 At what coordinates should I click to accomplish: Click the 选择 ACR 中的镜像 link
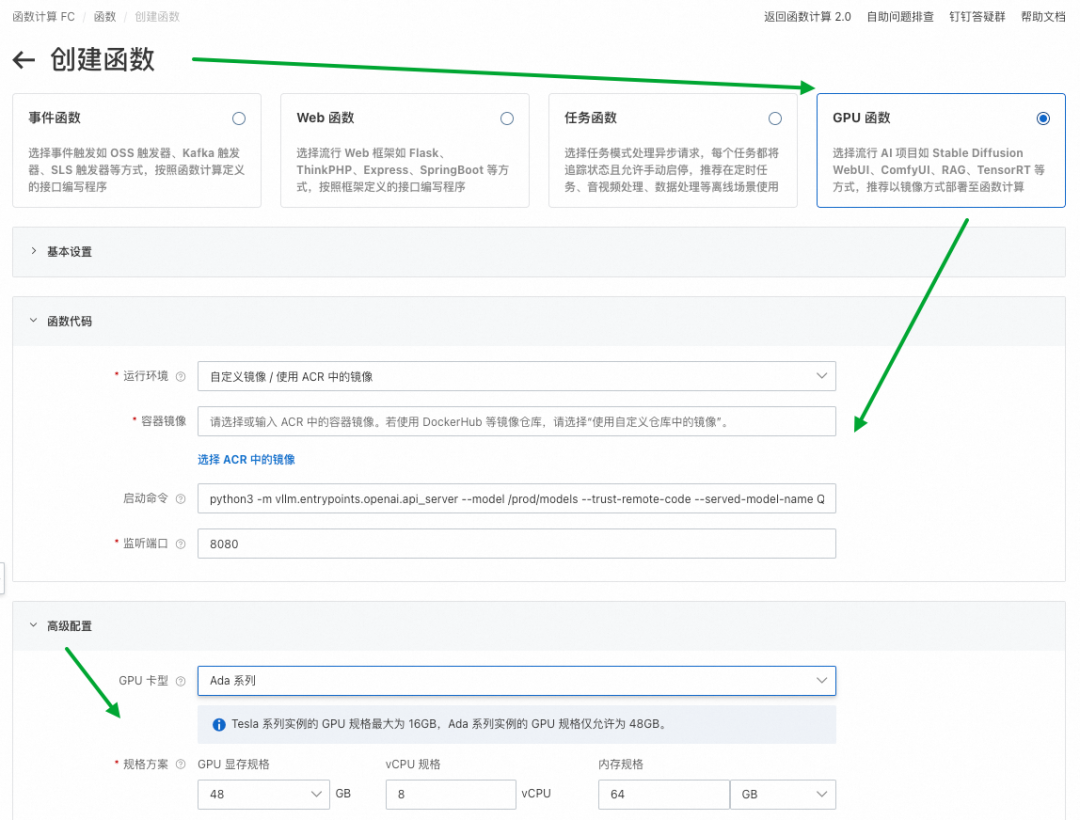click(246, 458)
